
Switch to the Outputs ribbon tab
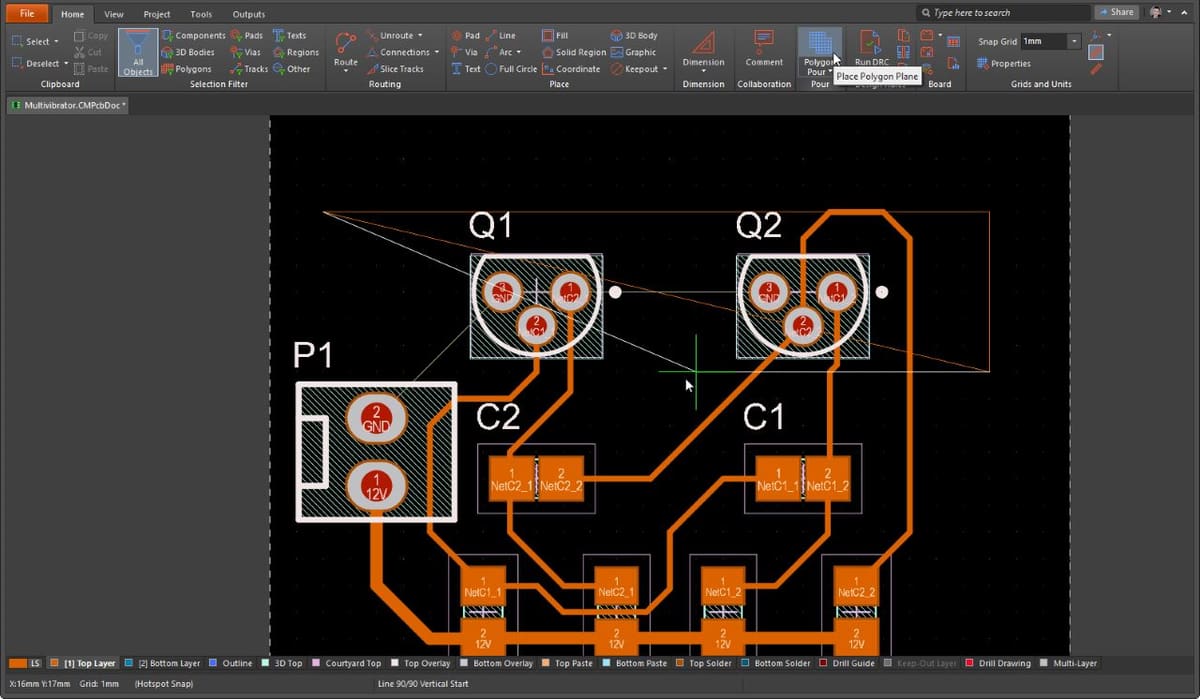tap(248, 14)
